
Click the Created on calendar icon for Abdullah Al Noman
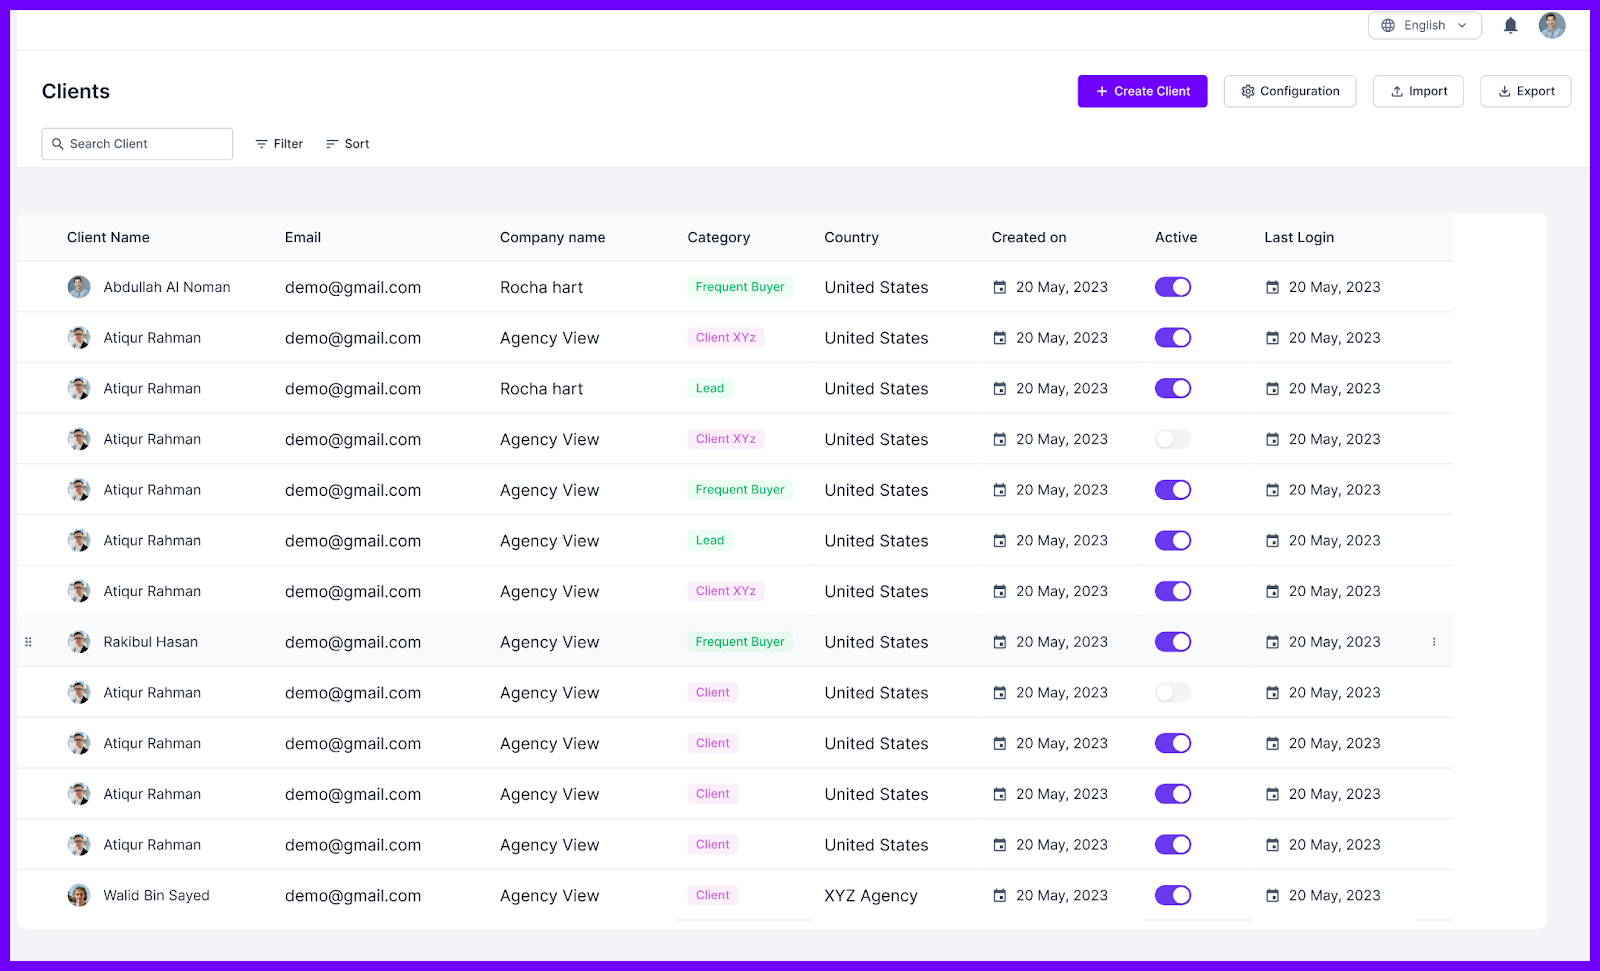point(999,288)
